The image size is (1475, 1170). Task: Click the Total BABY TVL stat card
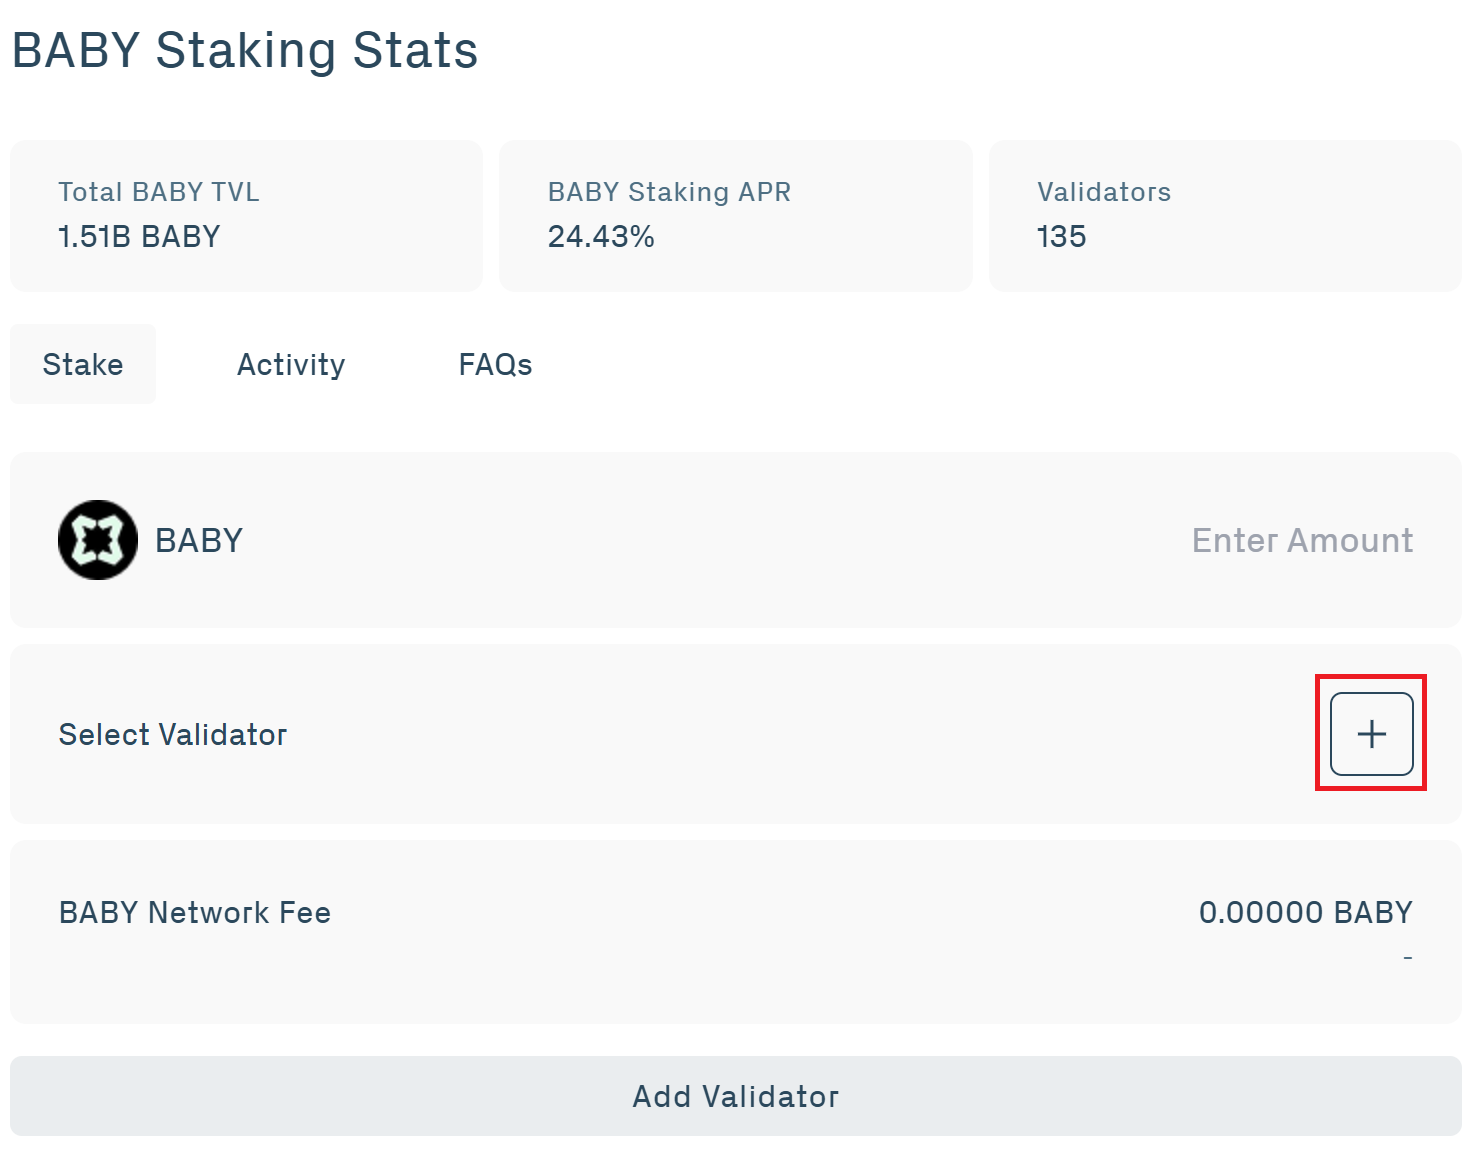tap(245, 215)
